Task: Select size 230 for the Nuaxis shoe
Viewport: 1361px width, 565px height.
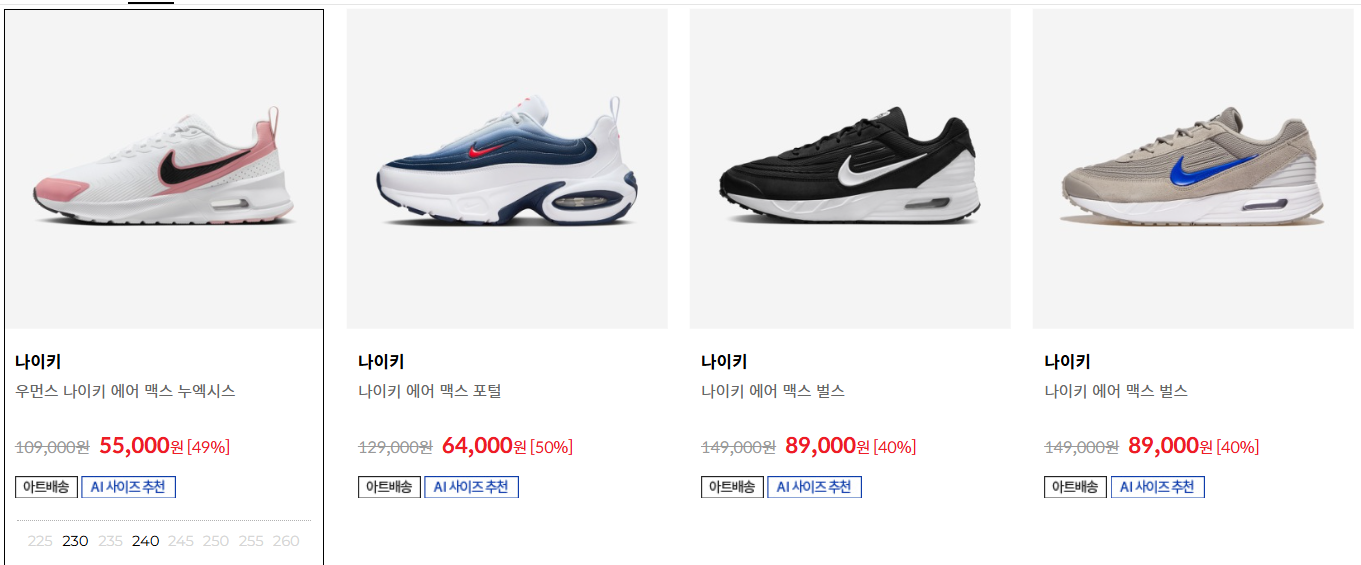Action: coord(75,541)
